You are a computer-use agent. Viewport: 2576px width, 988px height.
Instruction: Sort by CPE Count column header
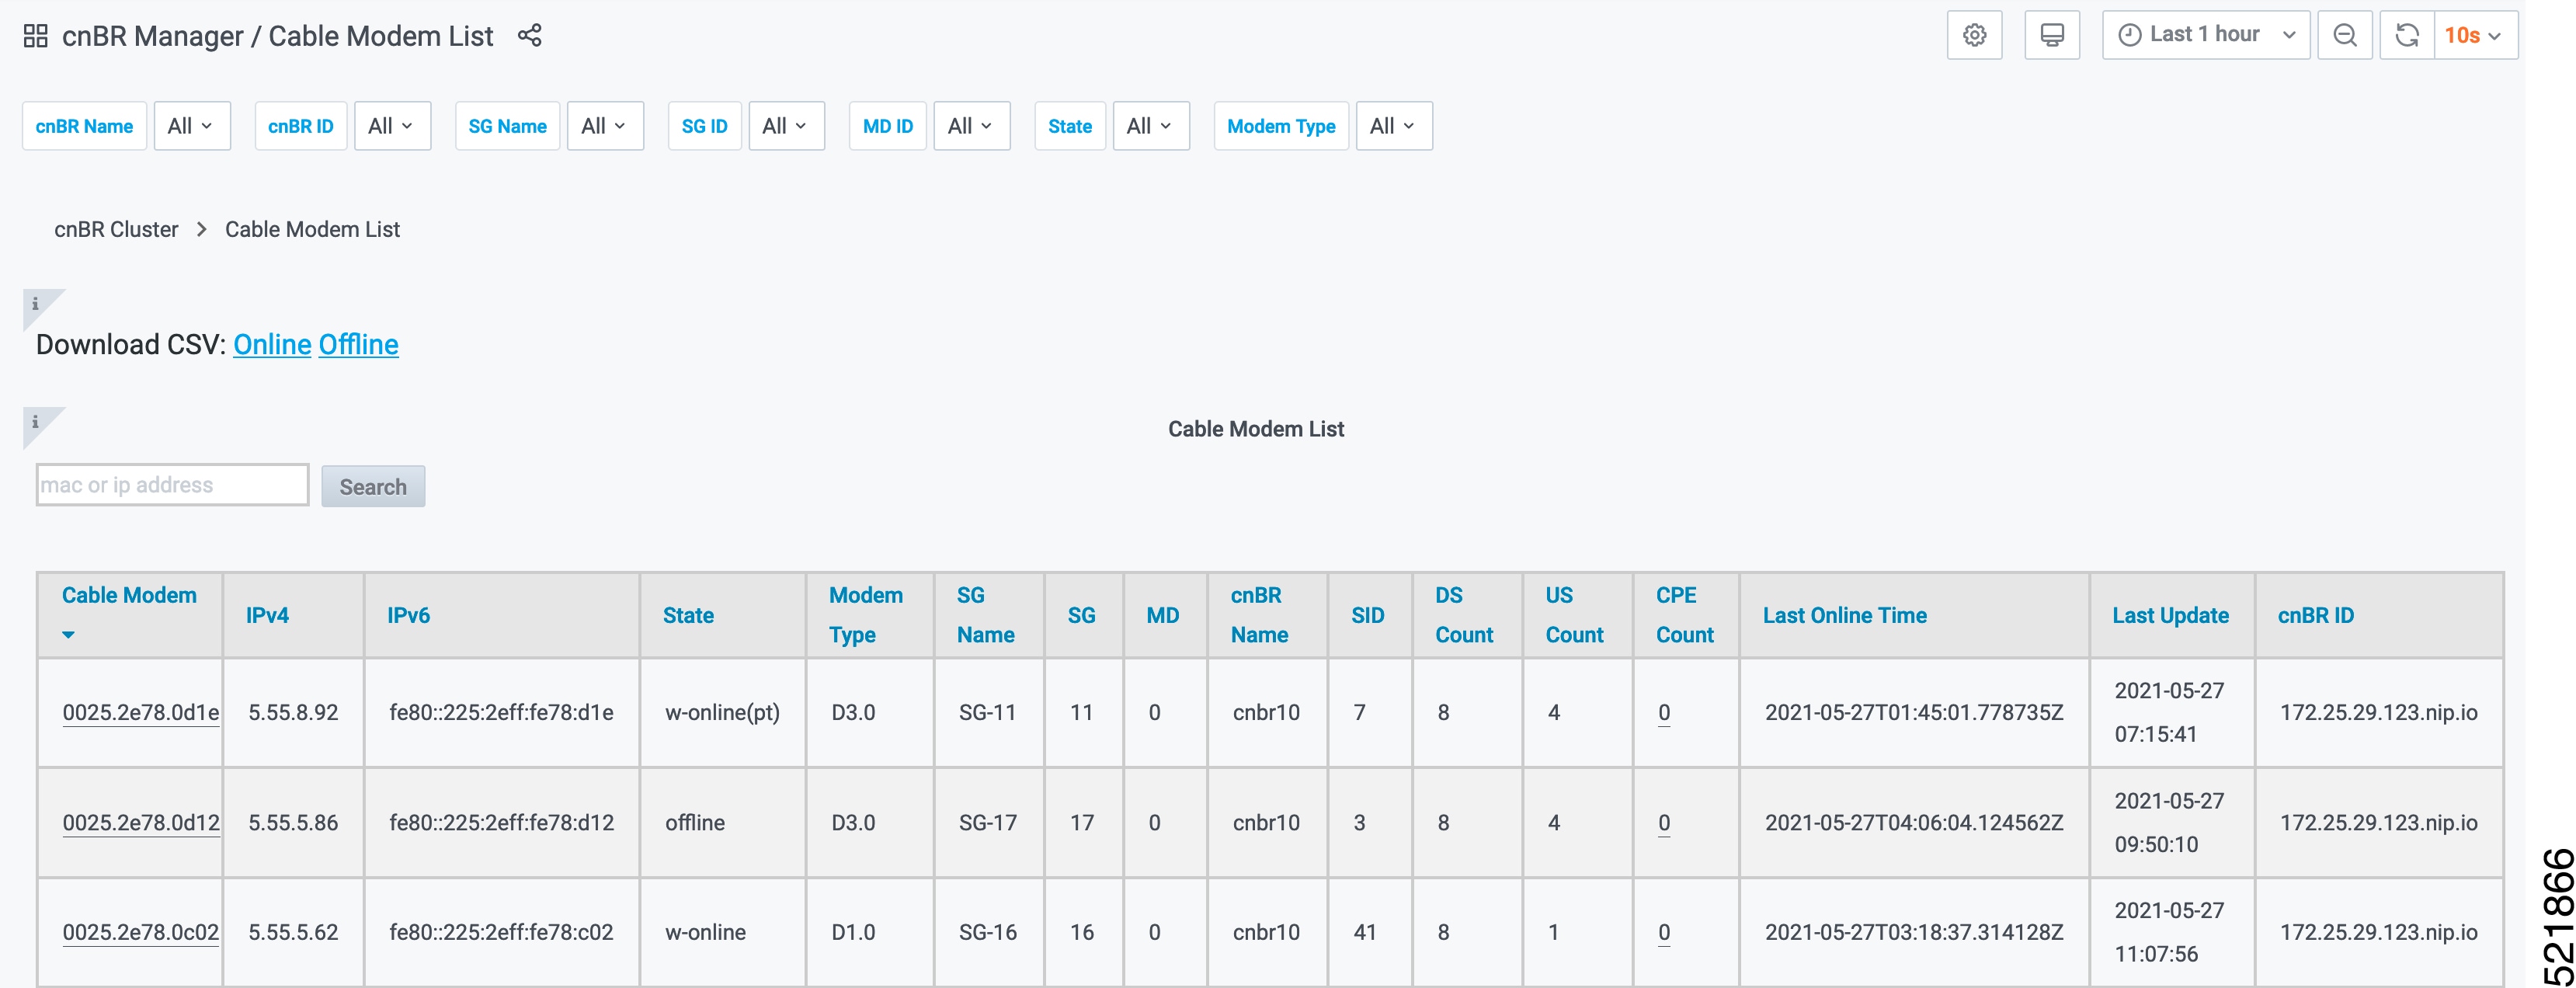click(x=1685, y=615)
